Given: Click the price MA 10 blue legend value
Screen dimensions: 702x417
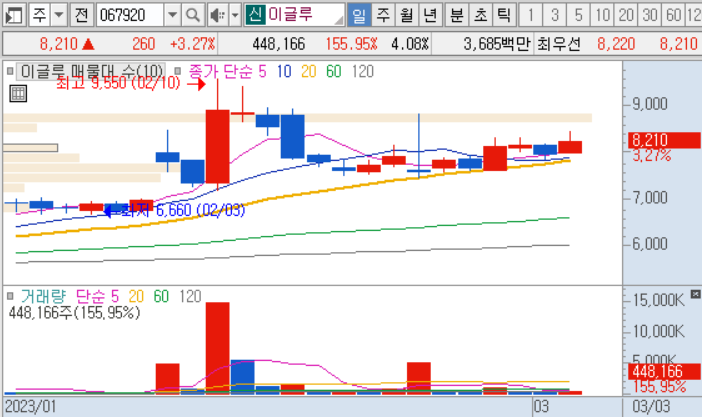Looking at the screenshot, I should (x=284, y=71).
